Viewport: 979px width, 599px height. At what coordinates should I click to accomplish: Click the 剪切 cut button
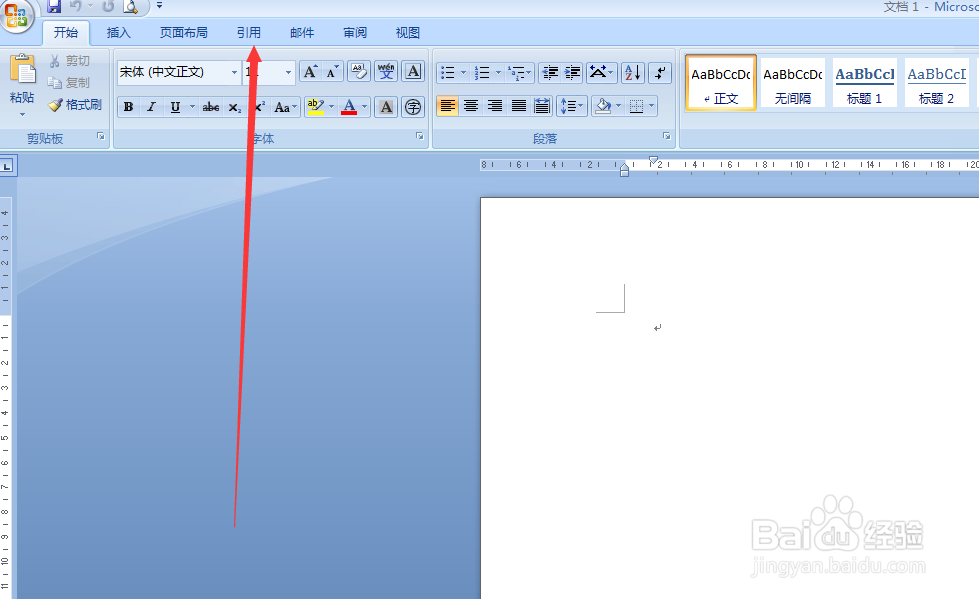[69, 61]
